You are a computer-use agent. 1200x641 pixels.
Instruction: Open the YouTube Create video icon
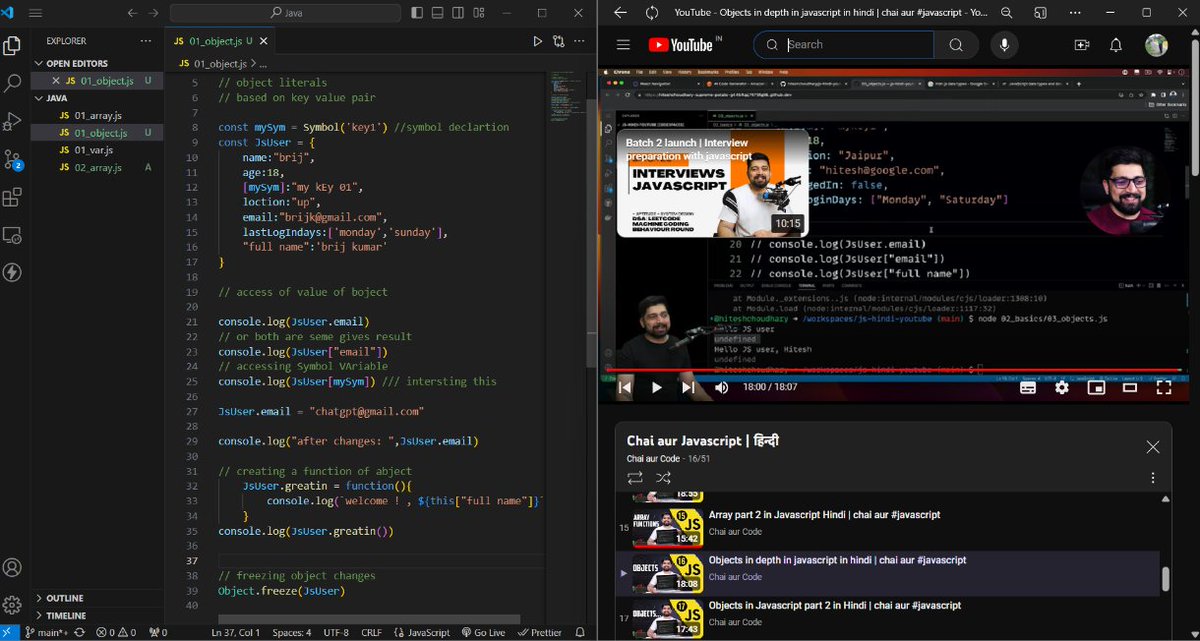[x=1081, y=45]
